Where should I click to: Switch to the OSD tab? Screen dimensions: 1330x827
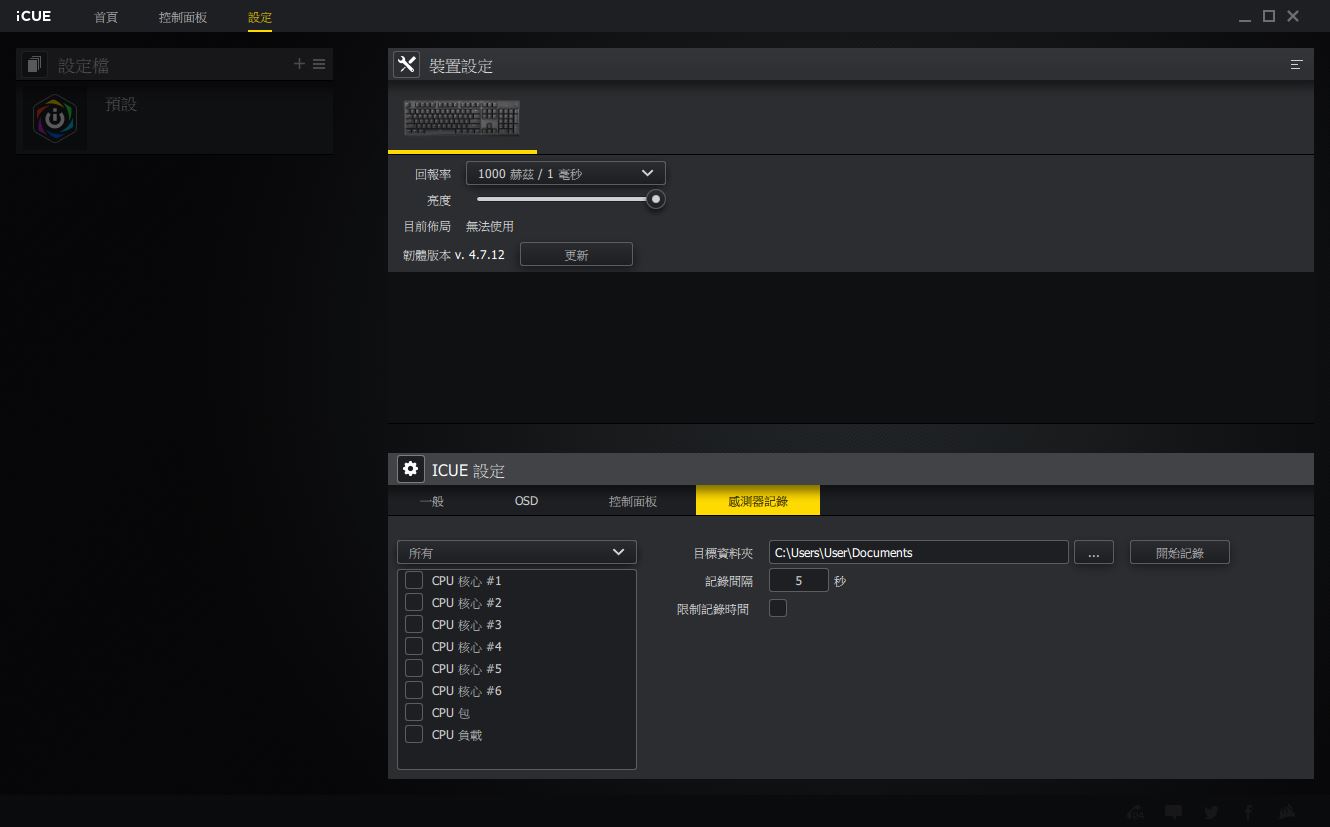(x=526, y=501)
